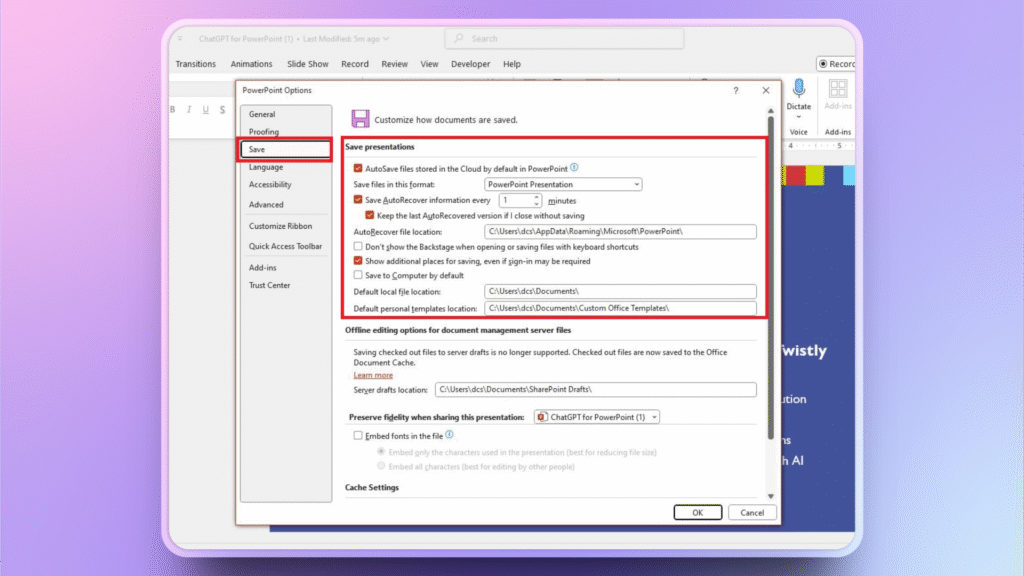Uncheck AutoSave files stored in the Cloud

pyautogui.click(x=357, y=169)
